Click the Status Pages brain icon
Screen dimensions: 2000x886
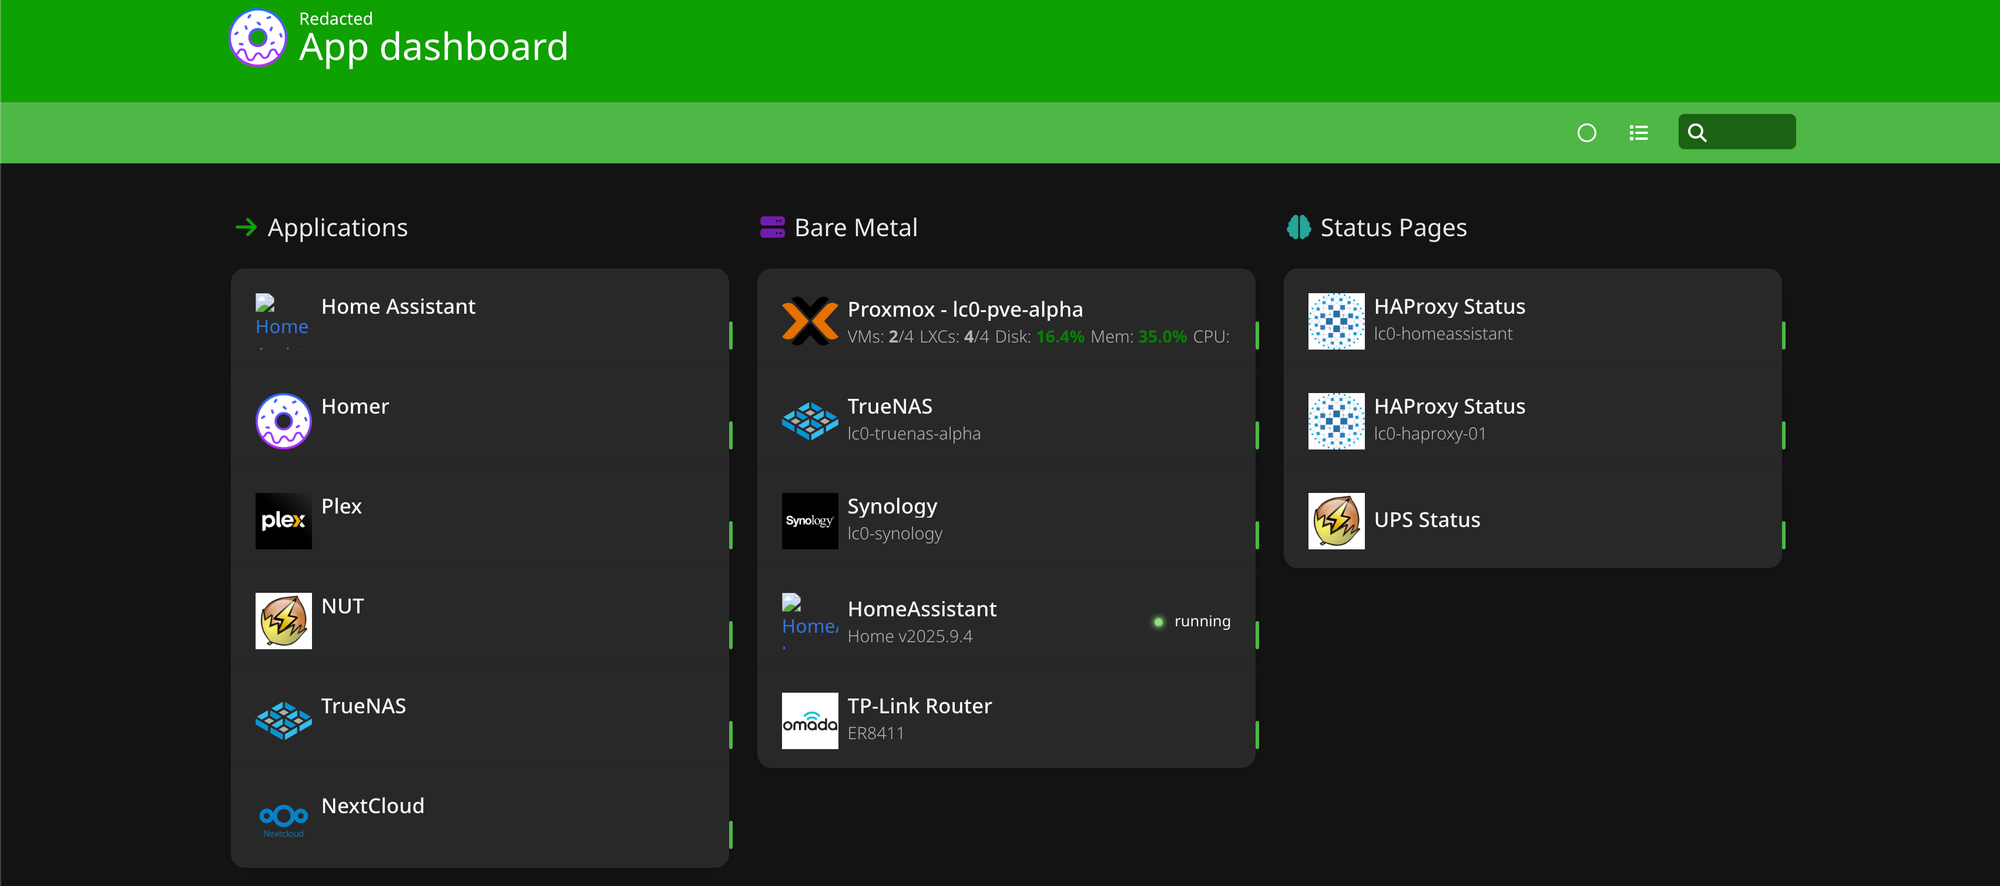(1298, 228)
